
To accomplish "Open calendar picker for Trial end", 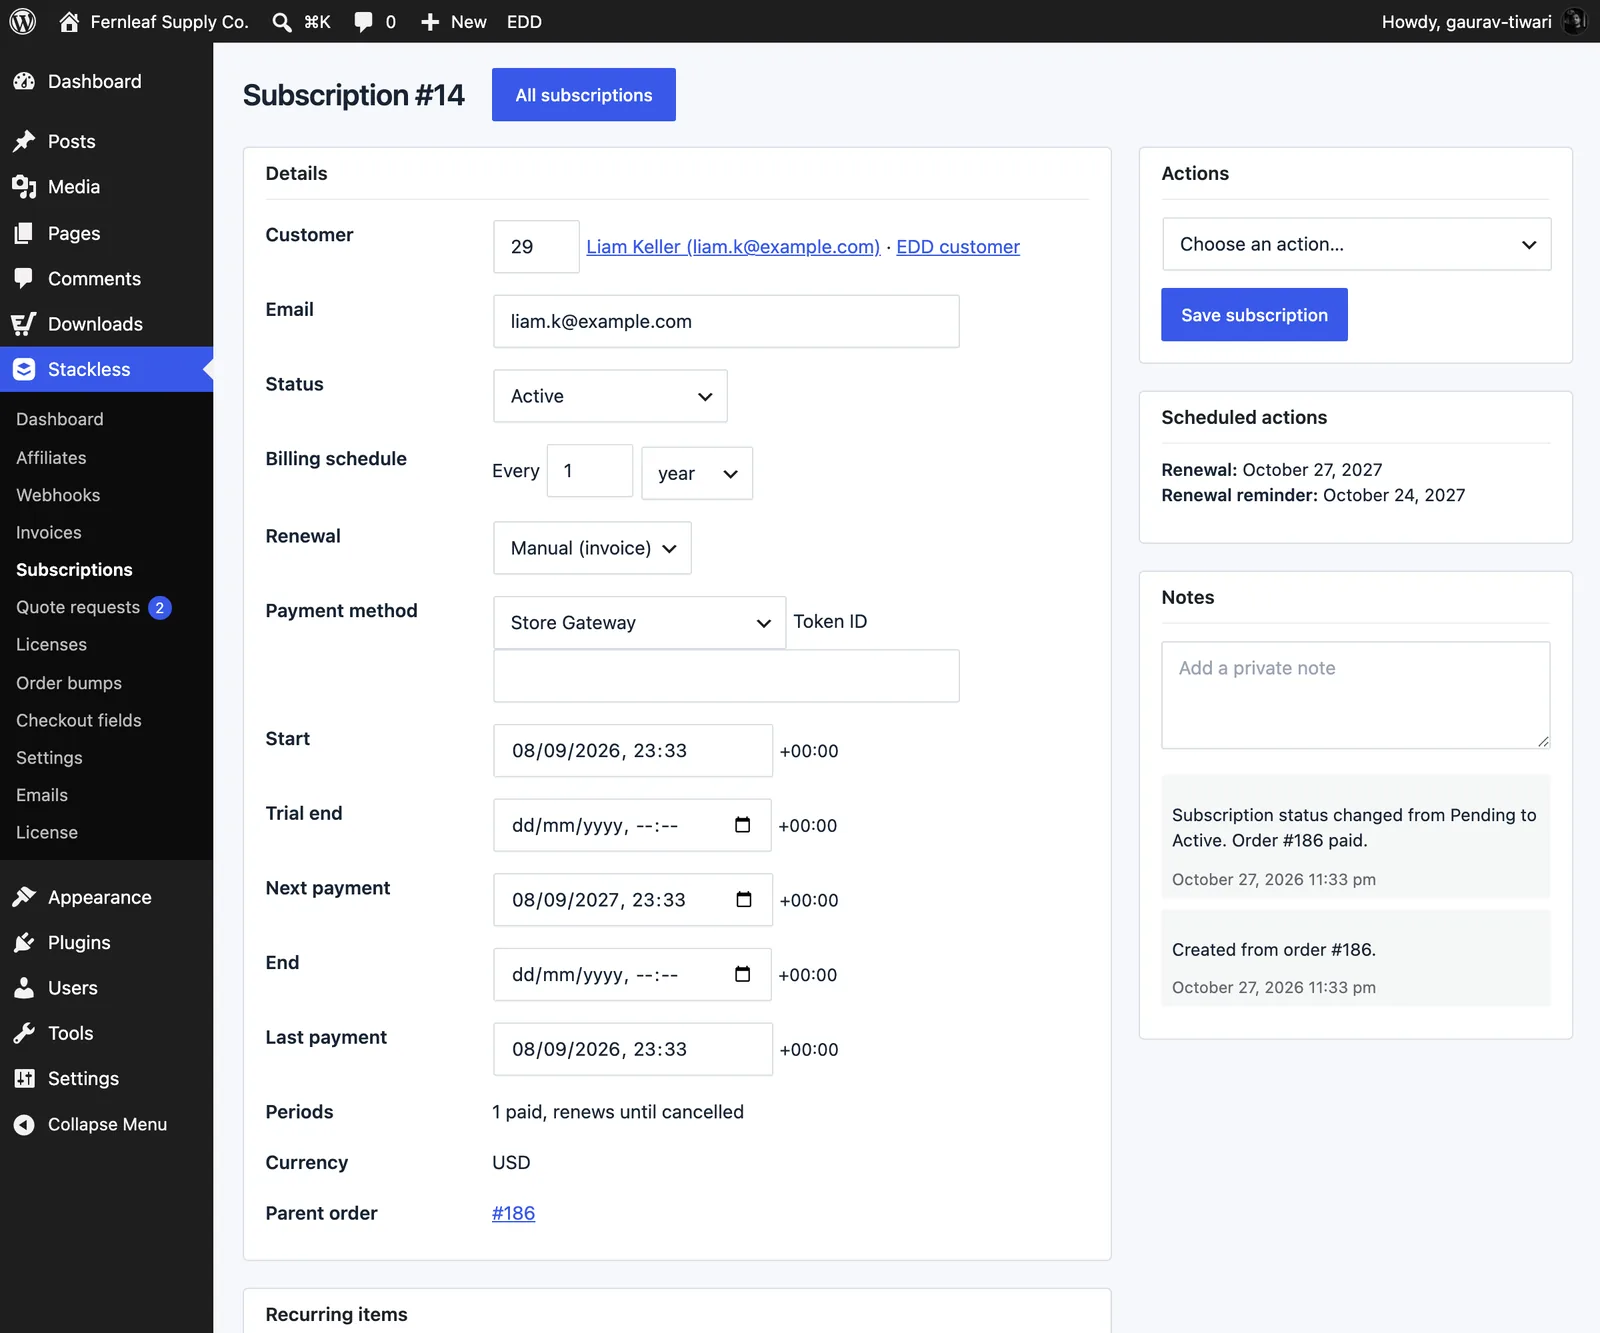I will (x=742, y=825).
